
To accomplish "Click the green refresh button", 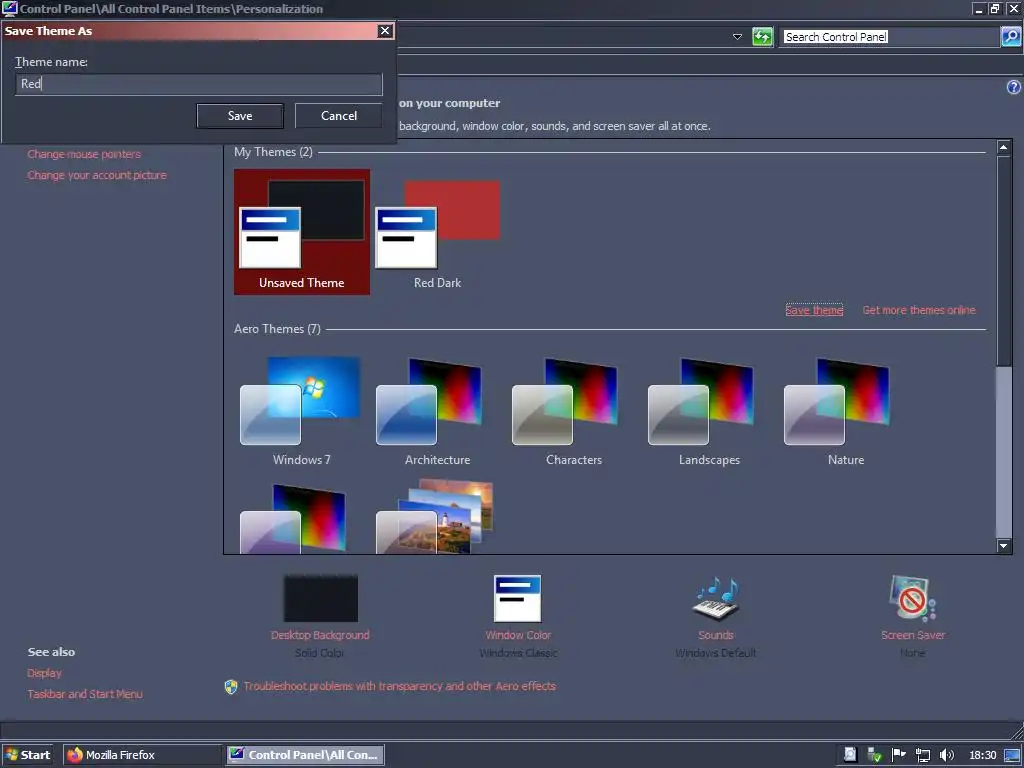I will point(762,37).
